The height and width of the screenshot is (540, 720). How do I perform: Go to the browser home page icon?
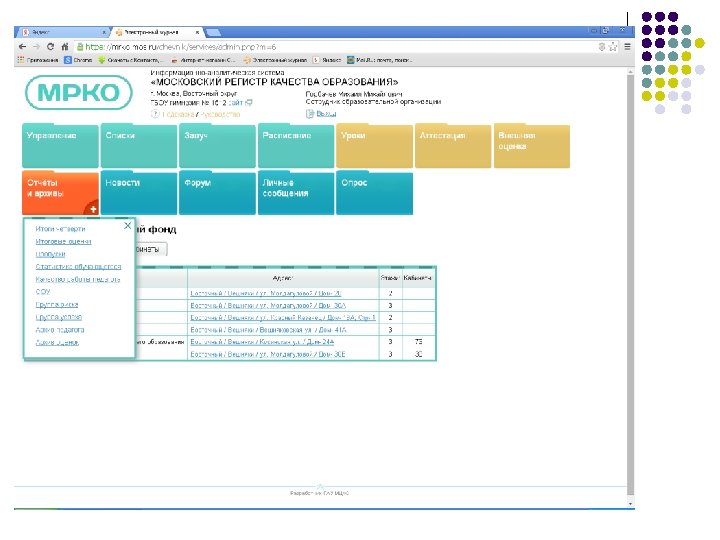pos(65,47)
